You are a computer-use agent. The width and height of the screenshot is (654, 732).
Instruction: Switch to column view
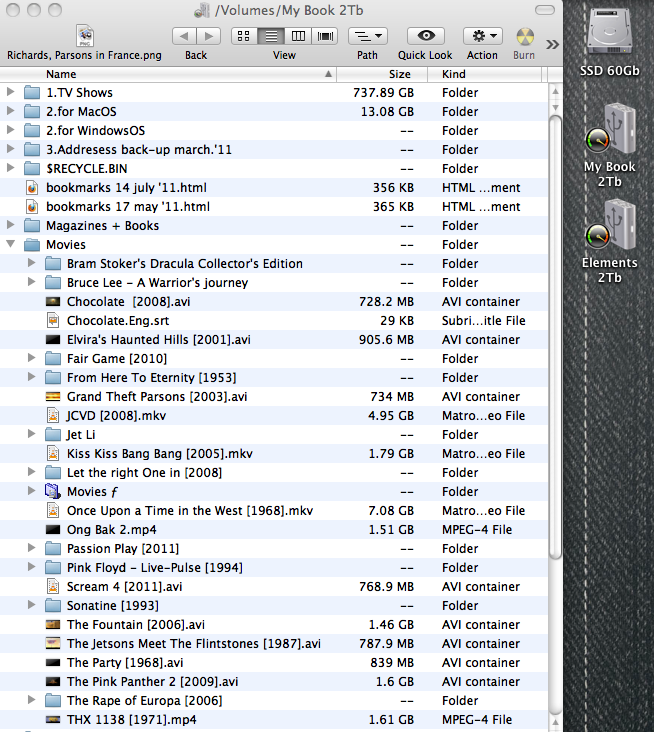[x=298, y=36]
